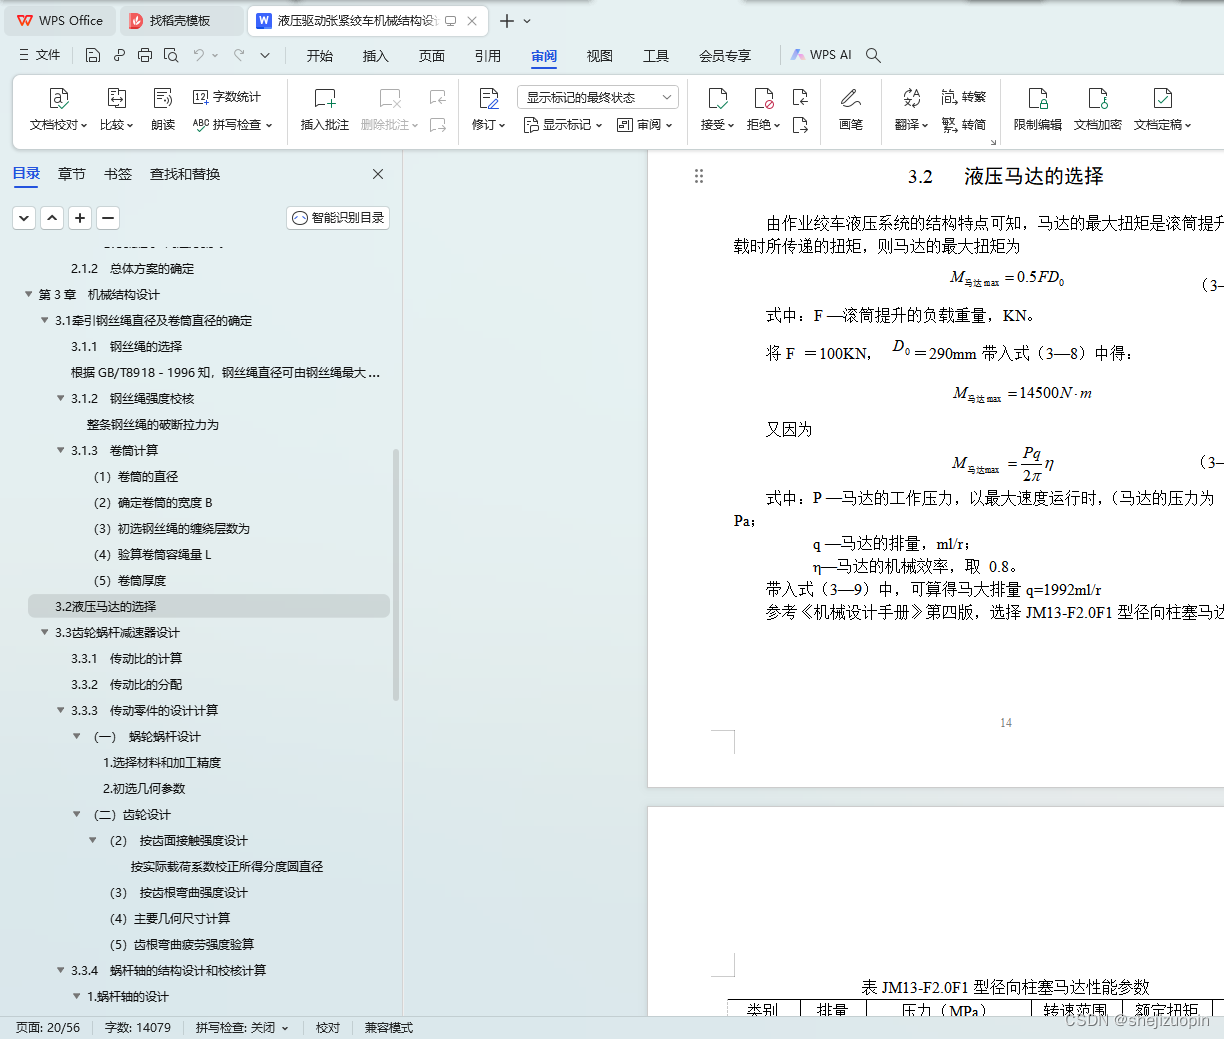Select the 画笔 pen tool
The width and height of the screenshot is (1224, 1039).
point(851,110)
